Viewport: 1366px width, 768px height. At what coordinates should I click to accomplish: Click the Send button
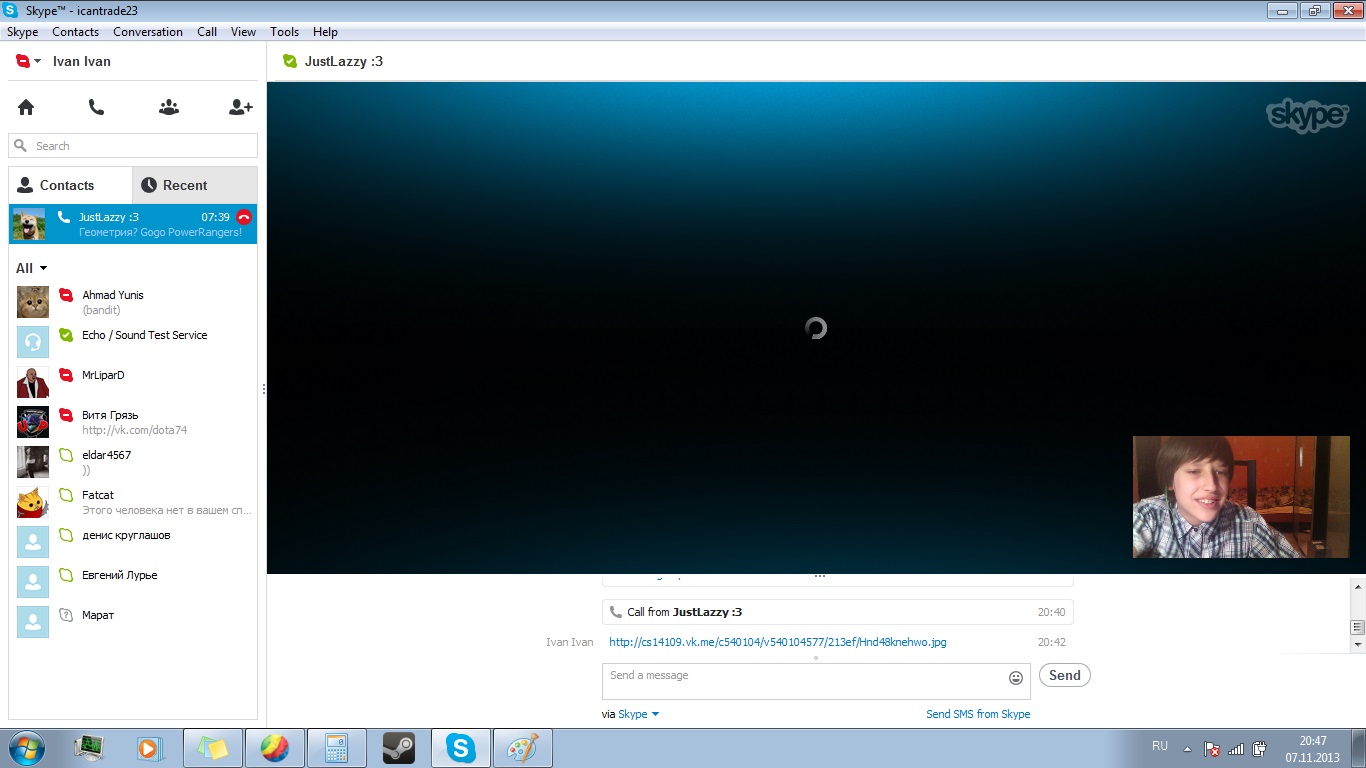click(x=1065, y=675)
